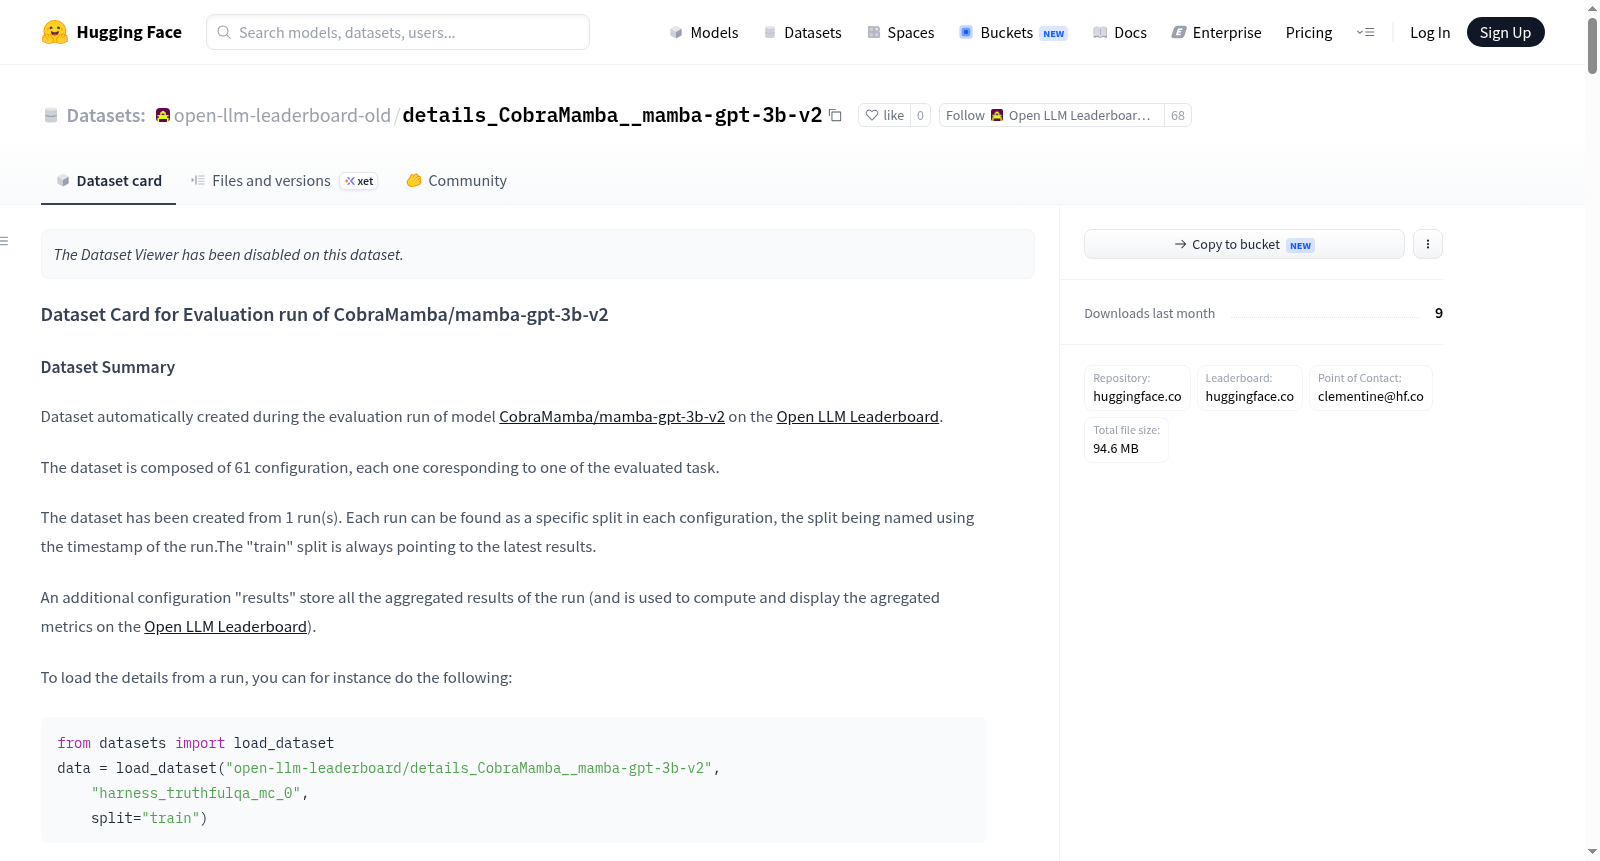The image size is (1600, 861).
Task: Open Buckets in top navigation
Action: pos(1012,33)
